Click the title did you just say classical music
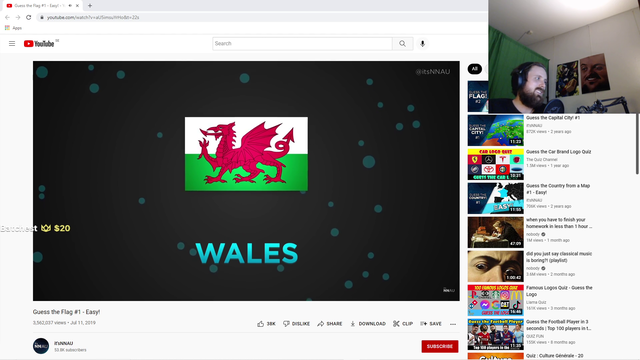The image size is (640, 360). 559,257
